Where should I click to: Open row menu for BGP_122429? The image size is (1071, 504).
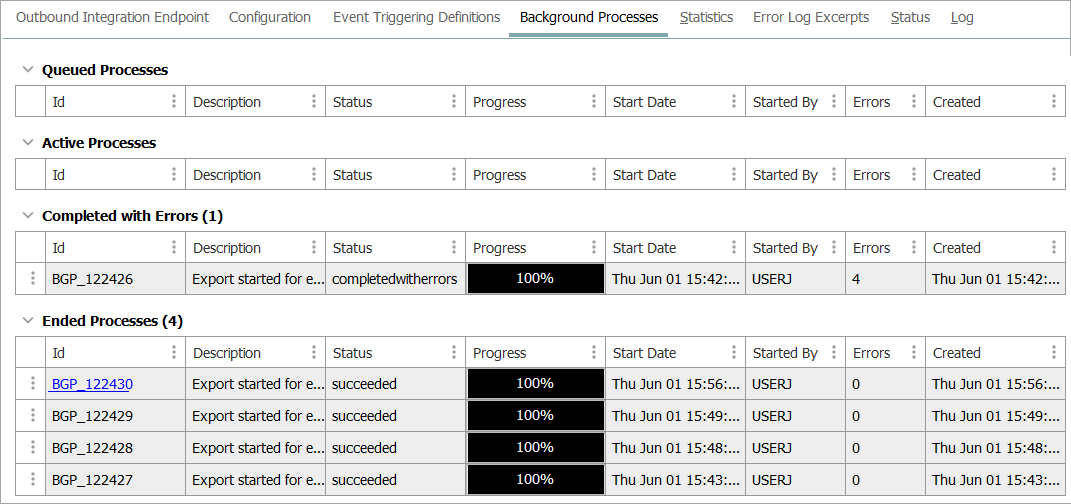click(x=31, y=416)
